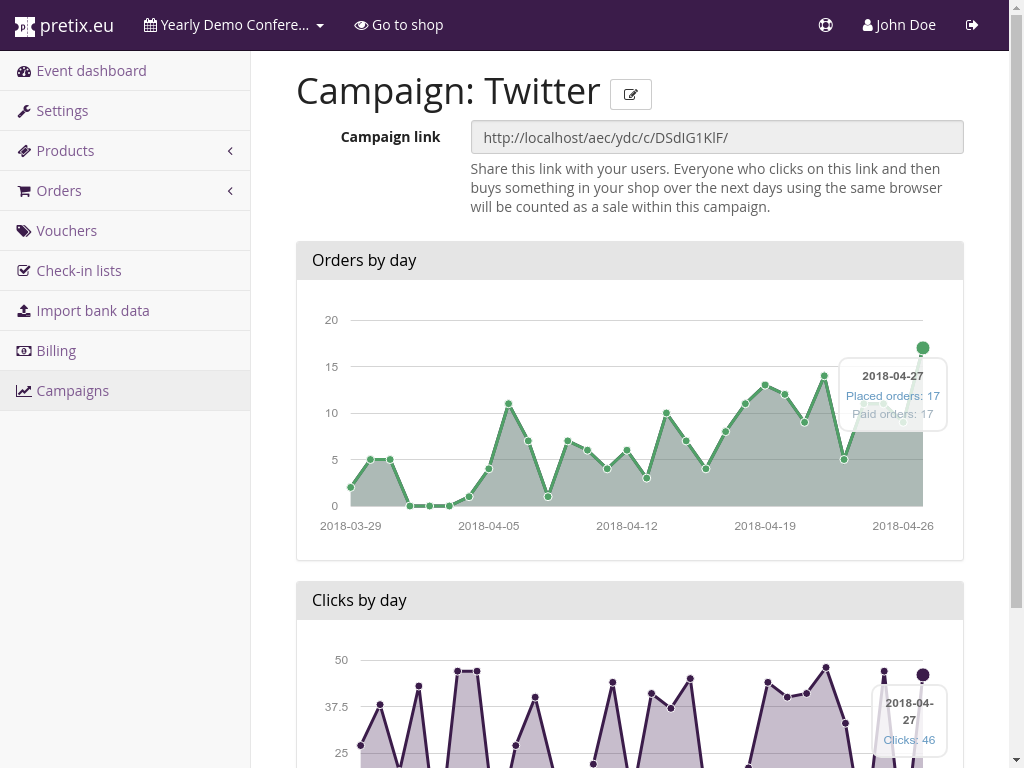Click the edit campaign pencil button
This screenshot has width=1024, height=768.
pos(631,94)
